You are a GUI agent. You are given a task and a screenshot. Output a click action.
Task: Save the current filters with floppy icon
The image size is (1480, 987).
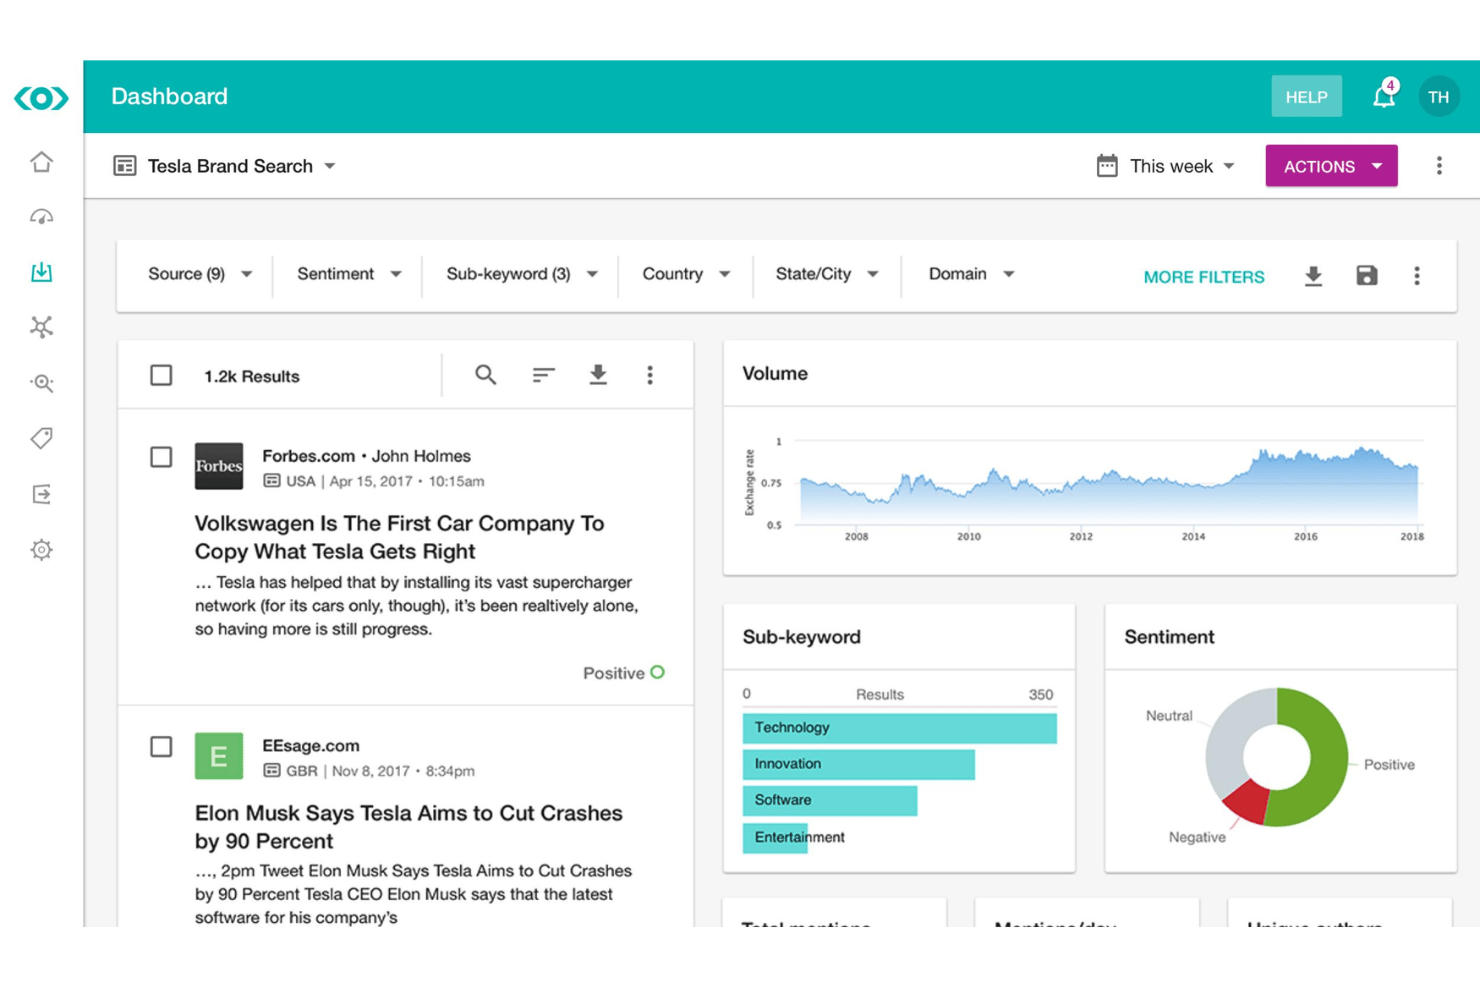(x=1367, y=276)
